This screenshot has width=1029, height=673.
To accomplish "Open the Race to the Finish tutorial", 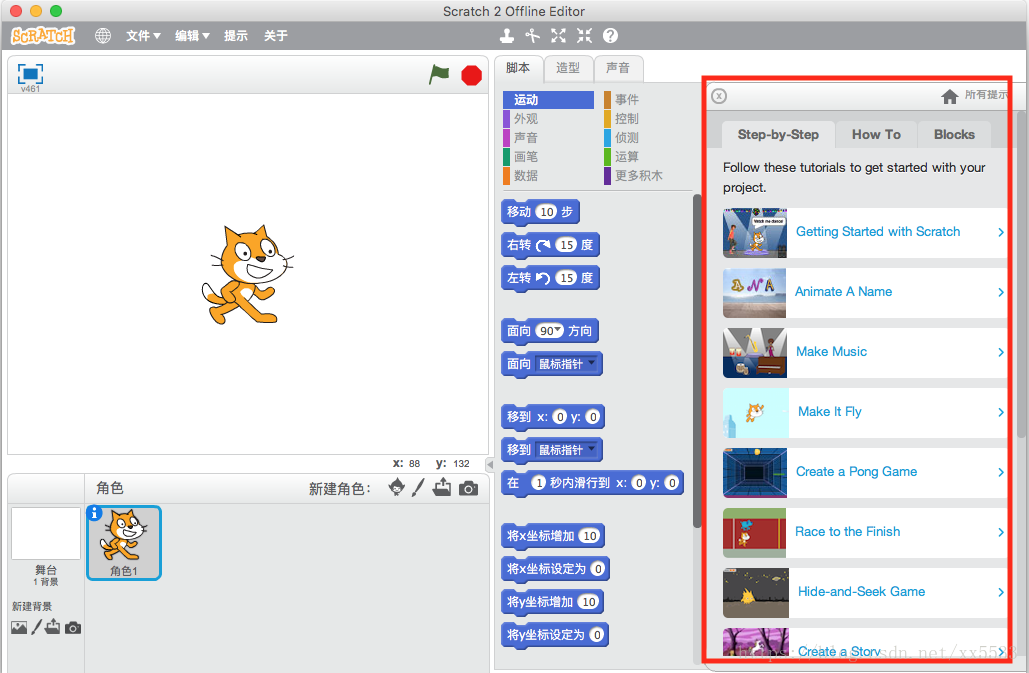I will (x=865, y=533).
